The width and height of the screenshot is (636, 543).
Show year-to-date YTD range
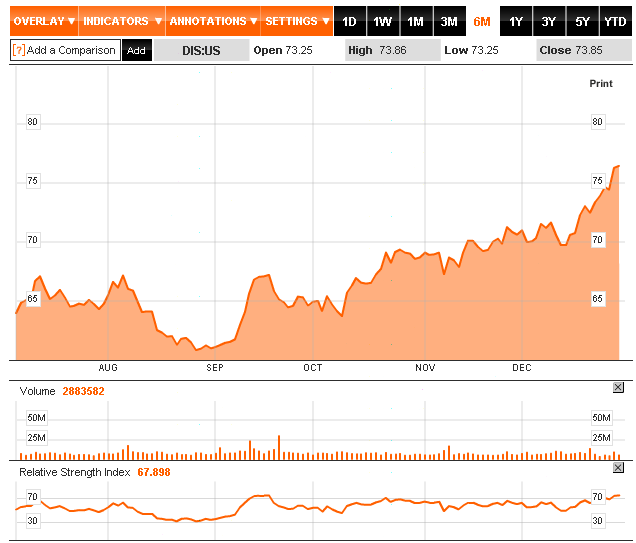(x=615, y=21)
